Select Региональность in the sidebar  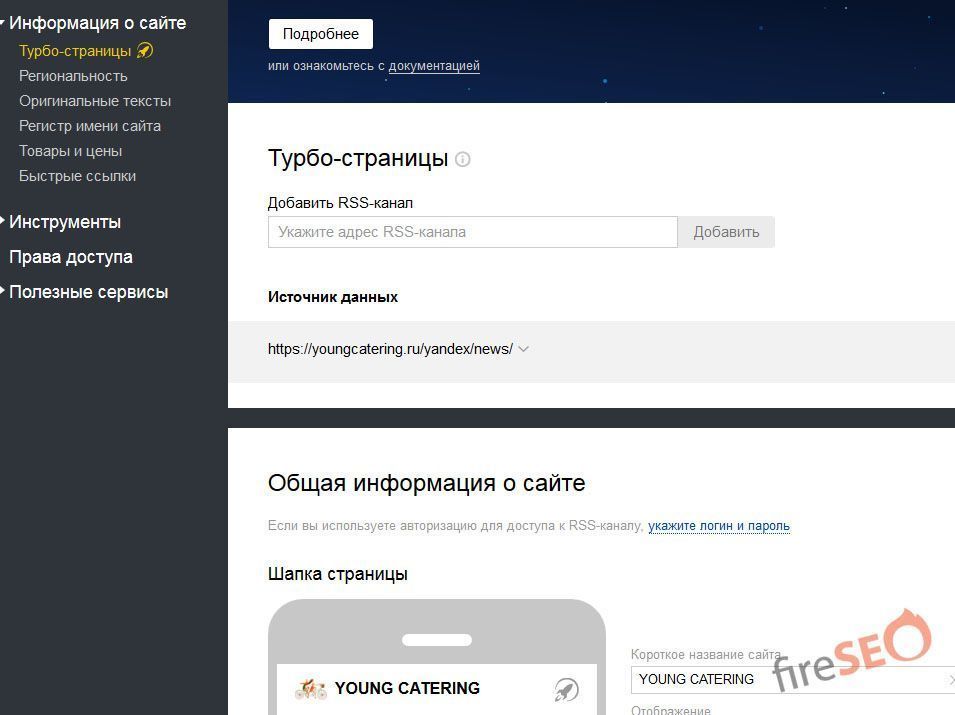click(73, 75)
